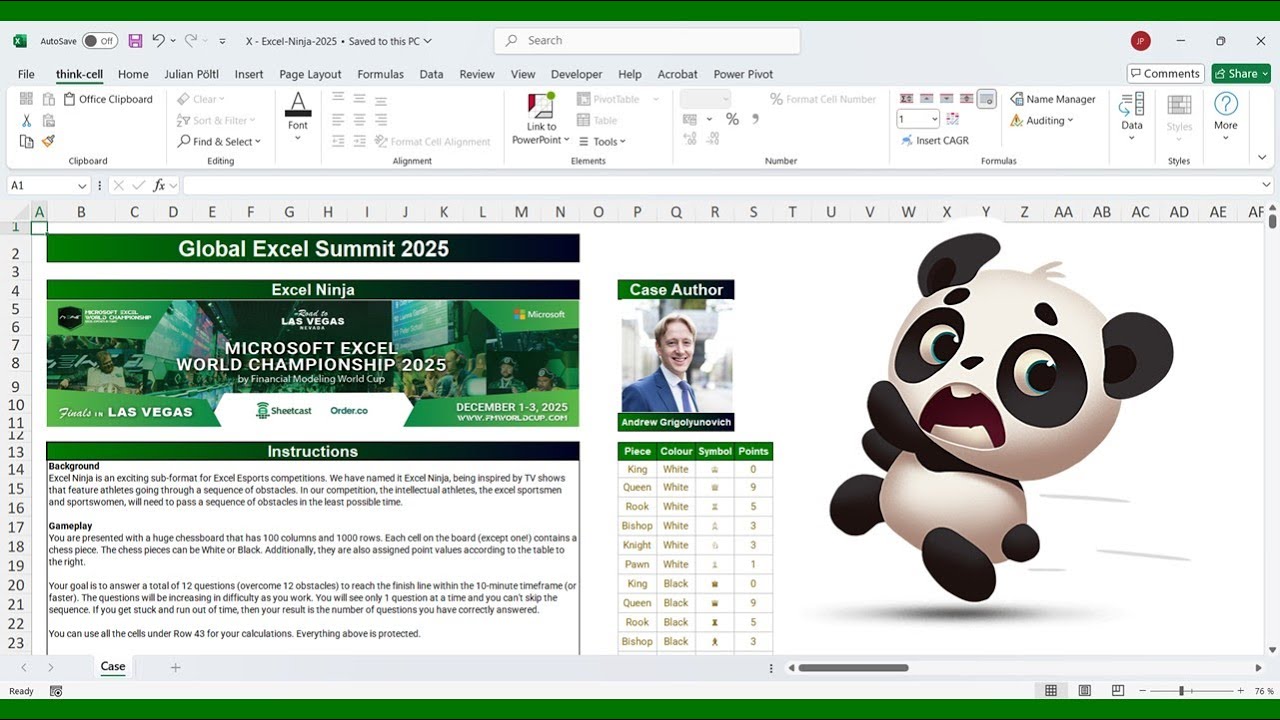Click the macro recording icon in status bar
Image resolution: width=1280 pixels, height=720 pixels.
56,691
